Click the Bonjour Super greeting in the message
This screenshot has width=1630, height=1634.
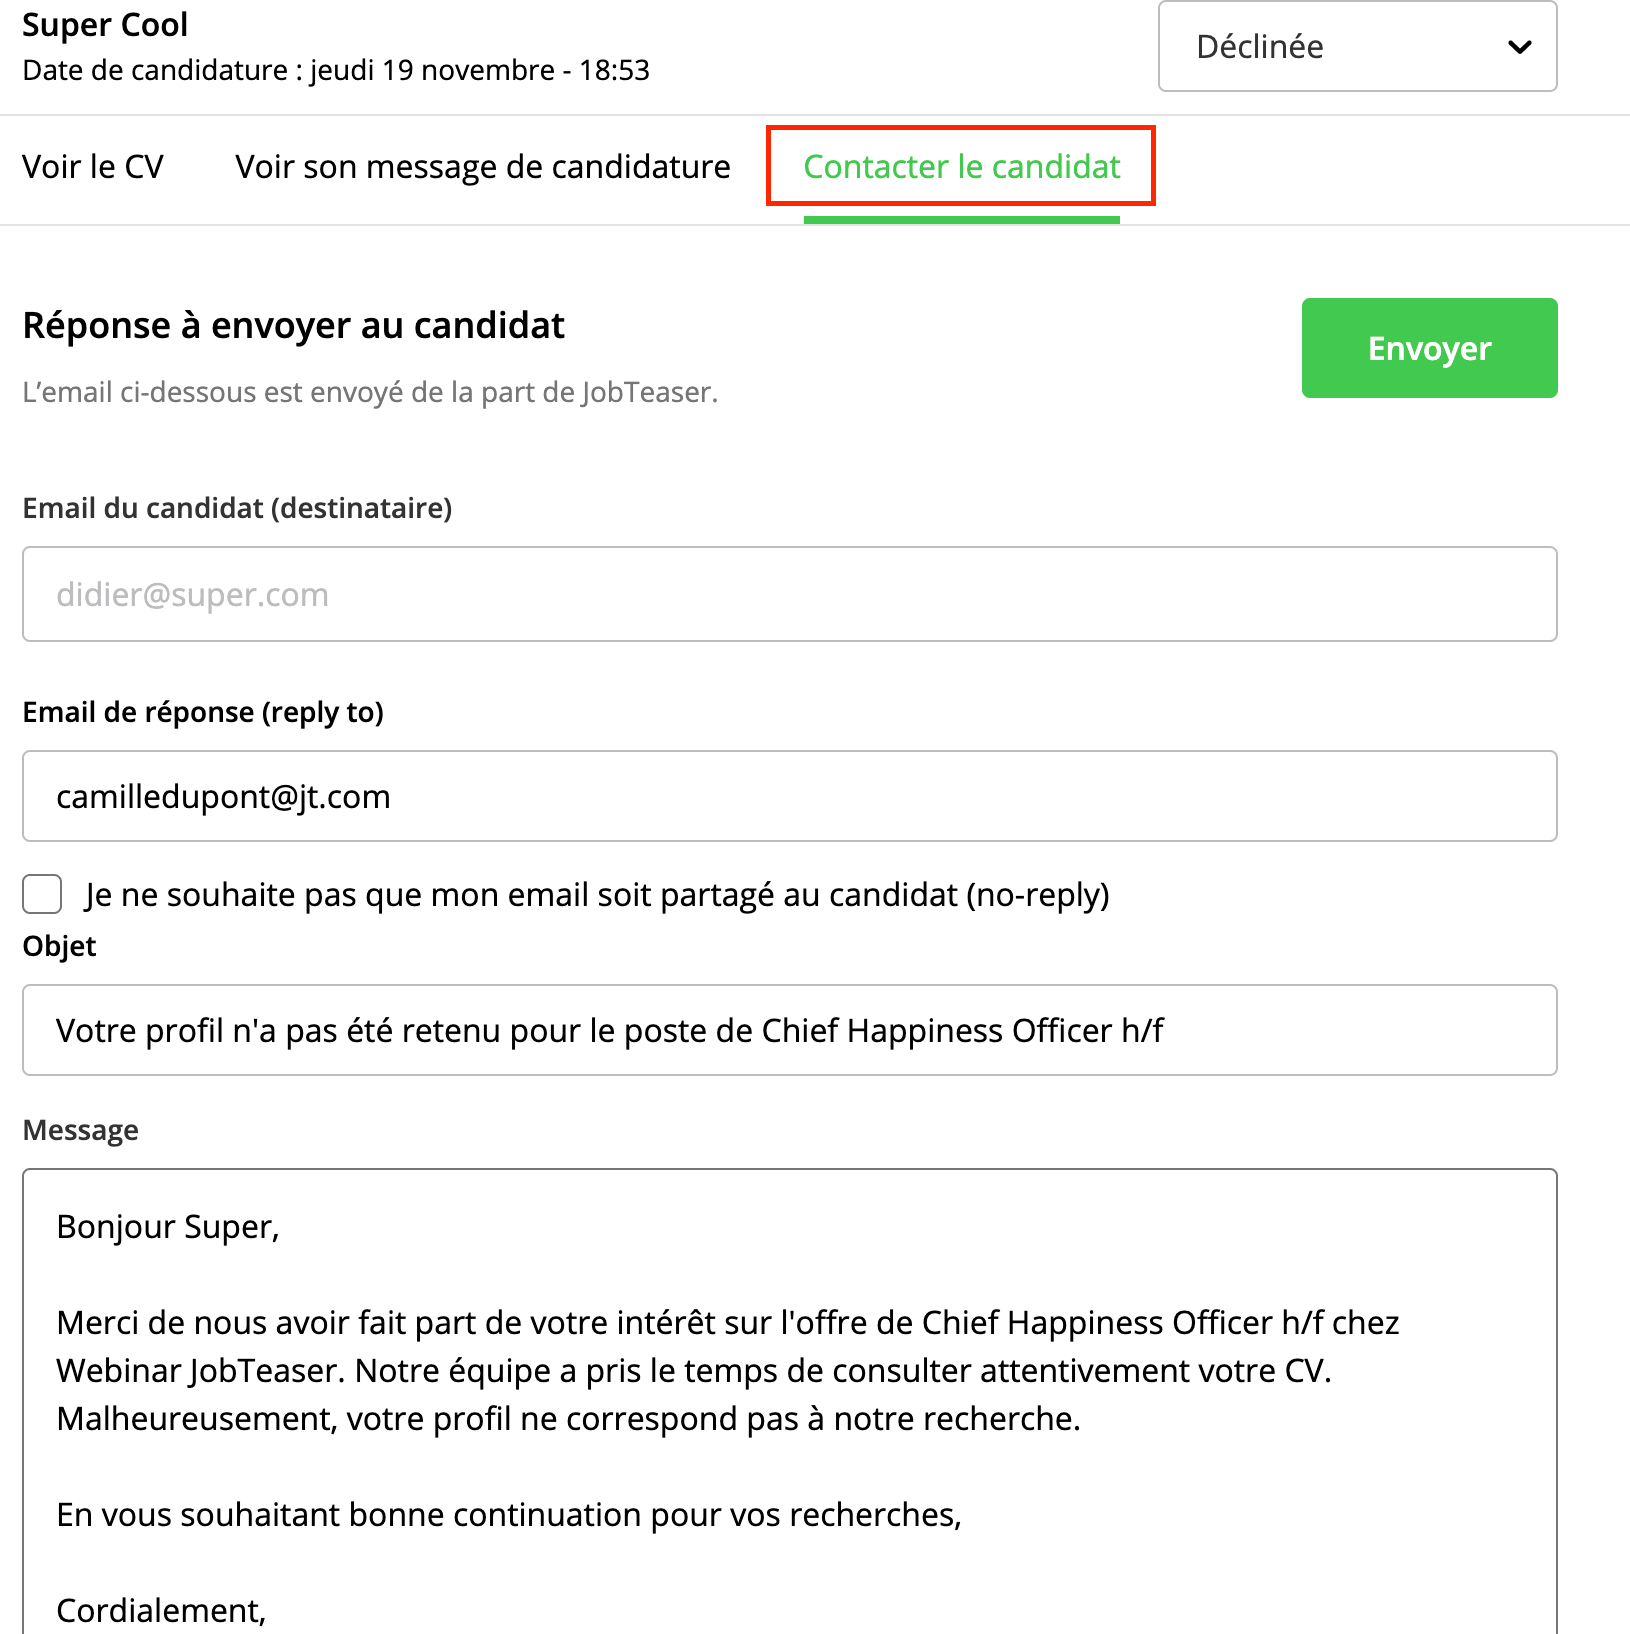pos(168,1226)
